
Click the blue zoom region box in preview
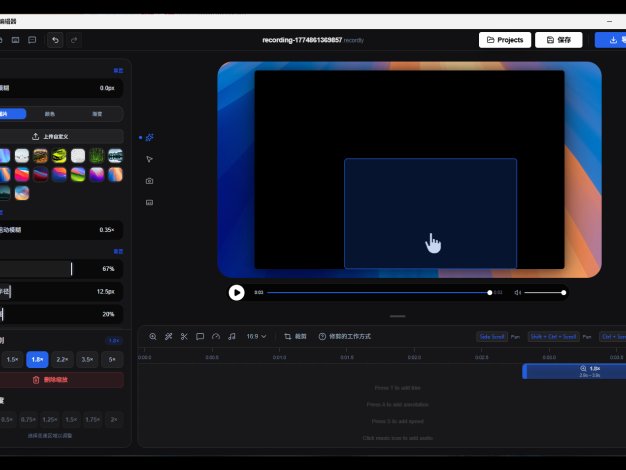click(x=430, y=213)
